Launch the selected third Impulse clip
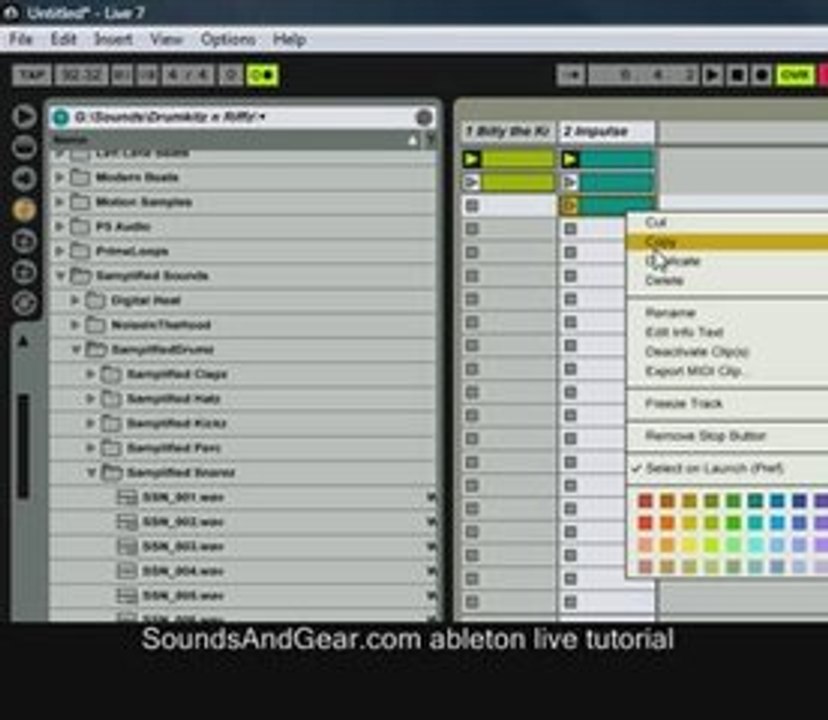This screenshot has width=828, height=720. pos(570,205)
